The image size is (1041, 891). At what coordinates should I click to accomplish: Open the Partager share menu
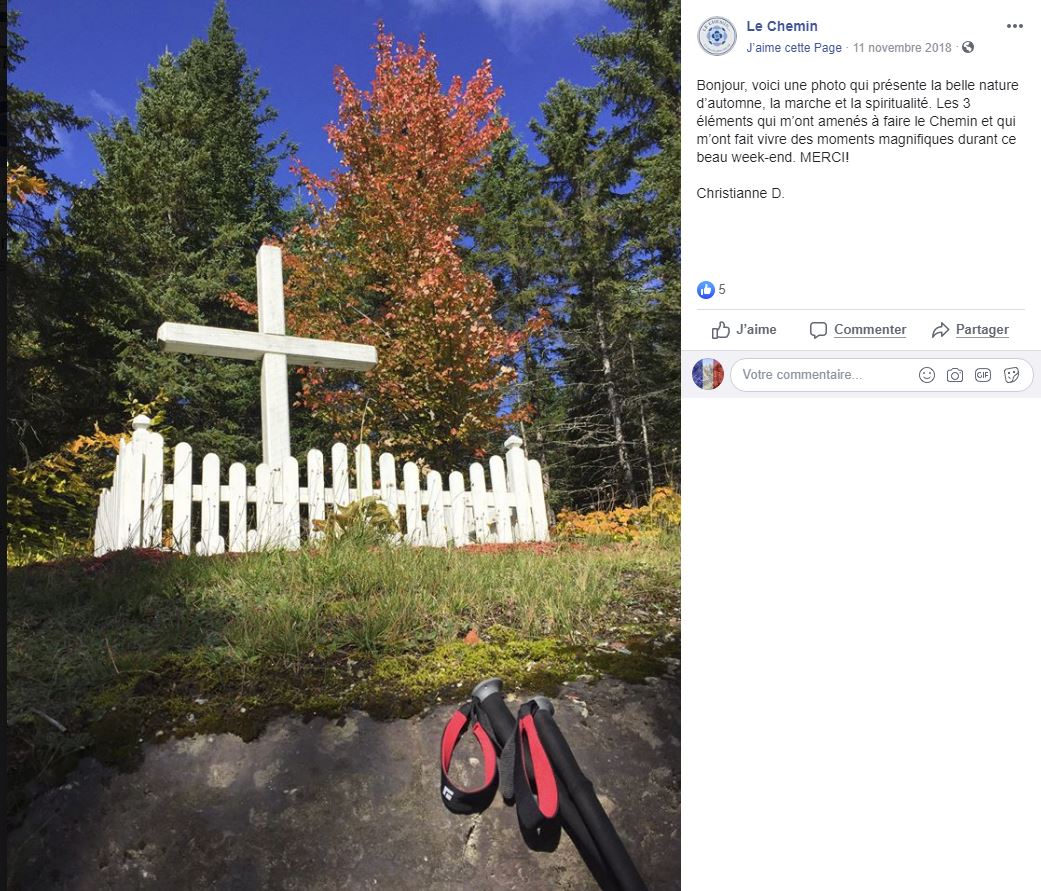tap(970, 330)
